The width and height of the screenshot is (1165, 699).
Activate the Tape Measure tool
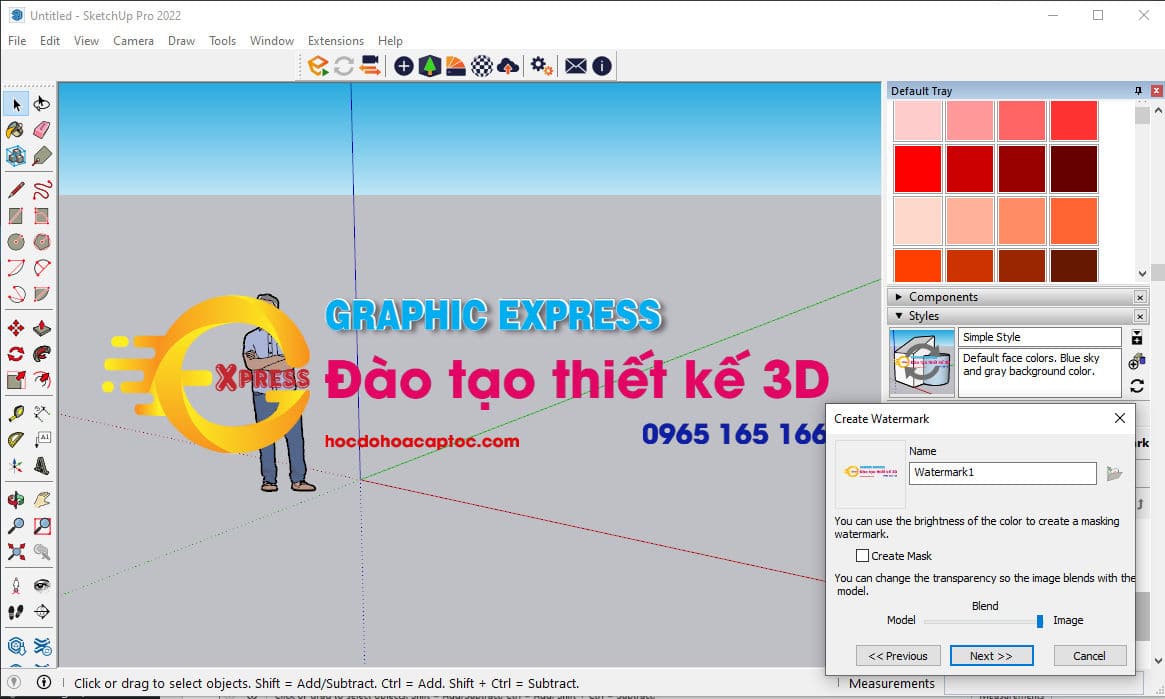coord(16,411)
